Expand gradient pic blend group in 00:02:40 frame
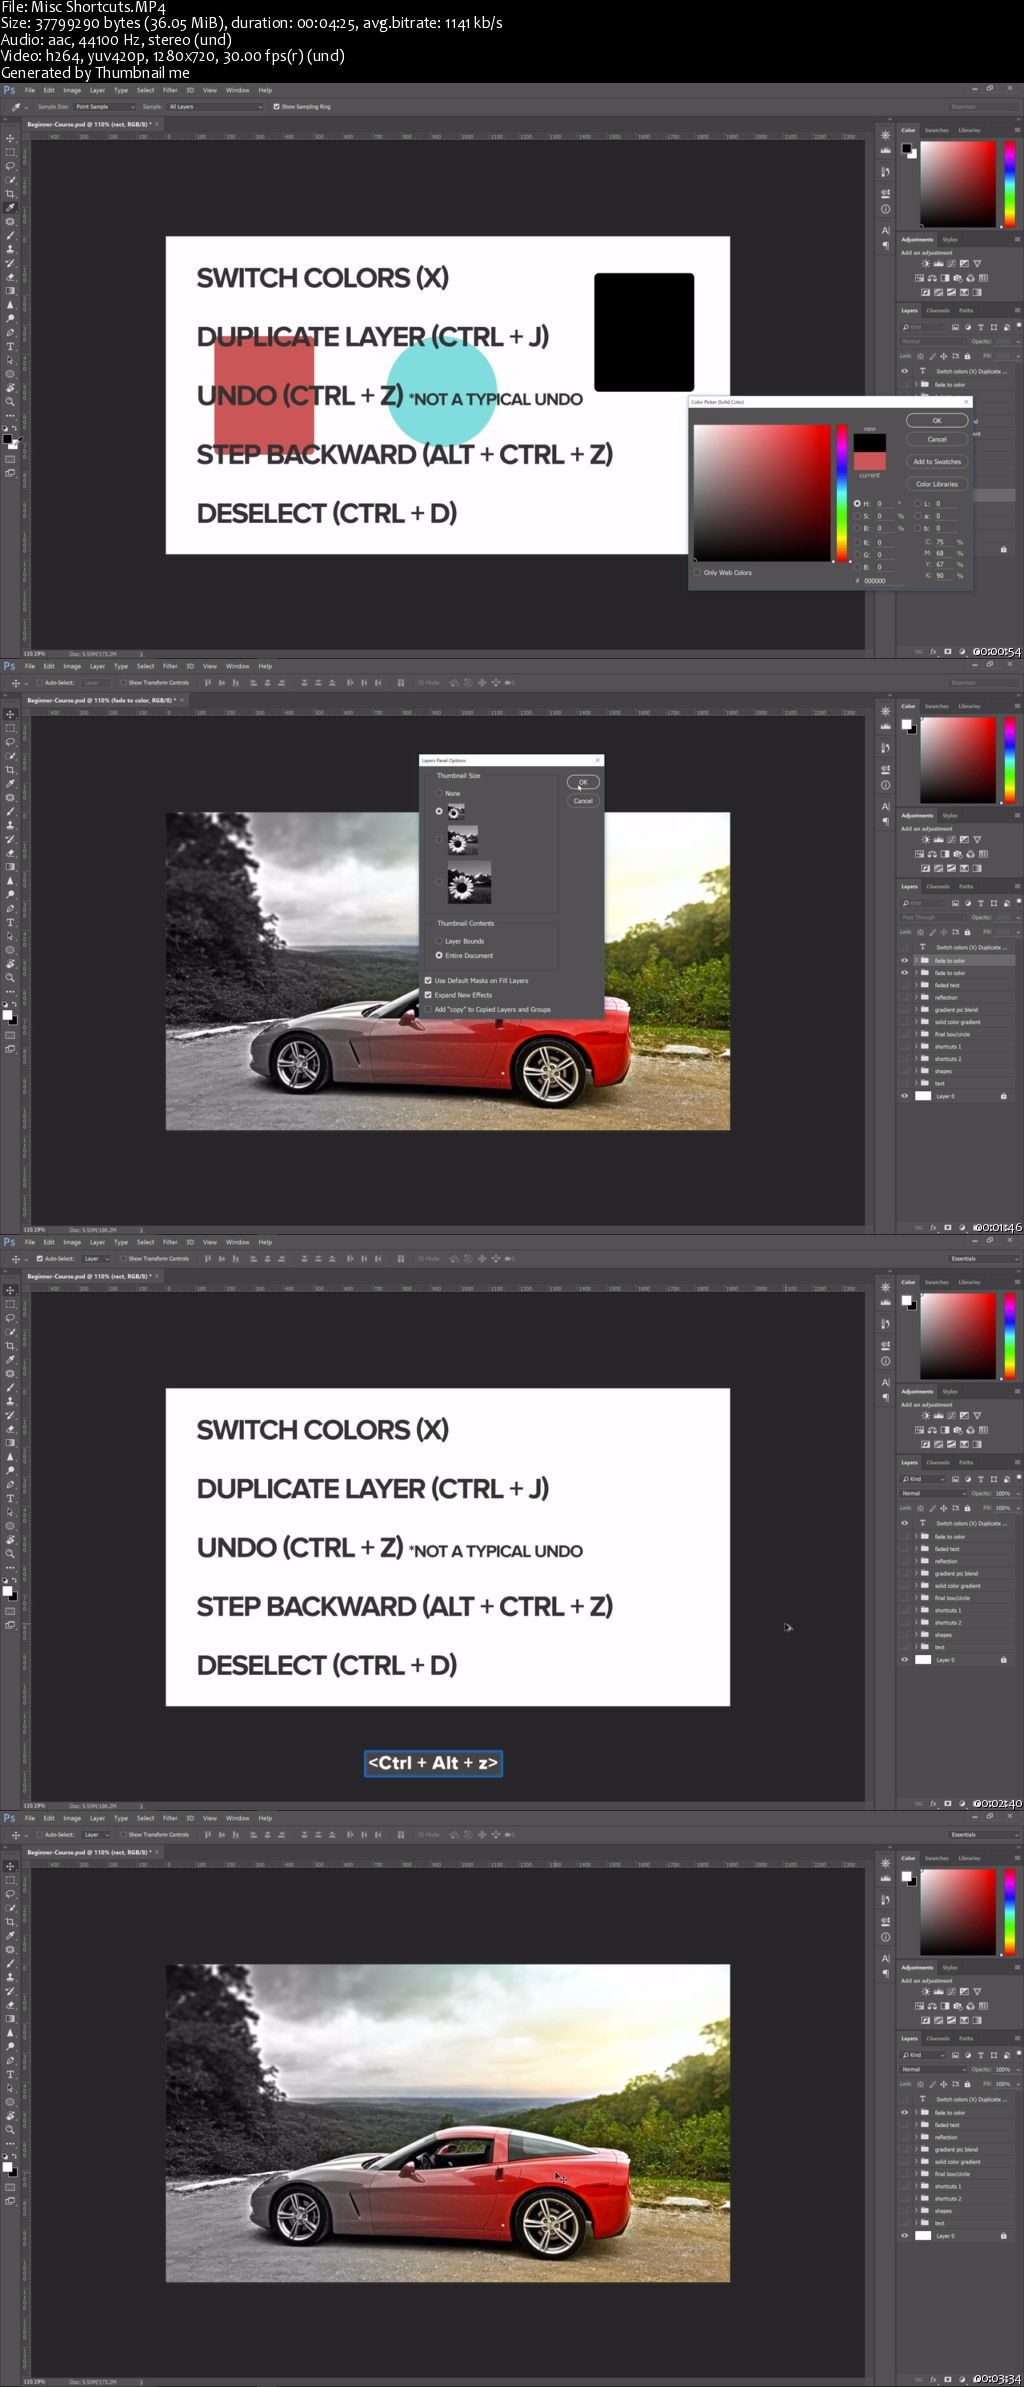This screenshot has width=1024, height=2387. pyautogui.click(x=916, y=1573)
